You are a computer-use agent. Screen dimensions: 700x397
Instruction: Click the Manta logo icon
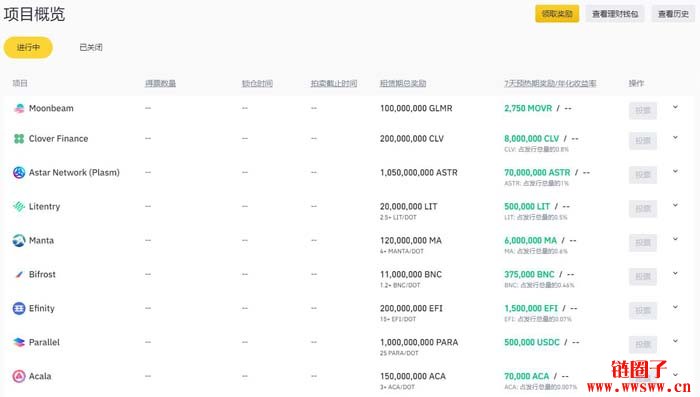click(x=19, y=241)
